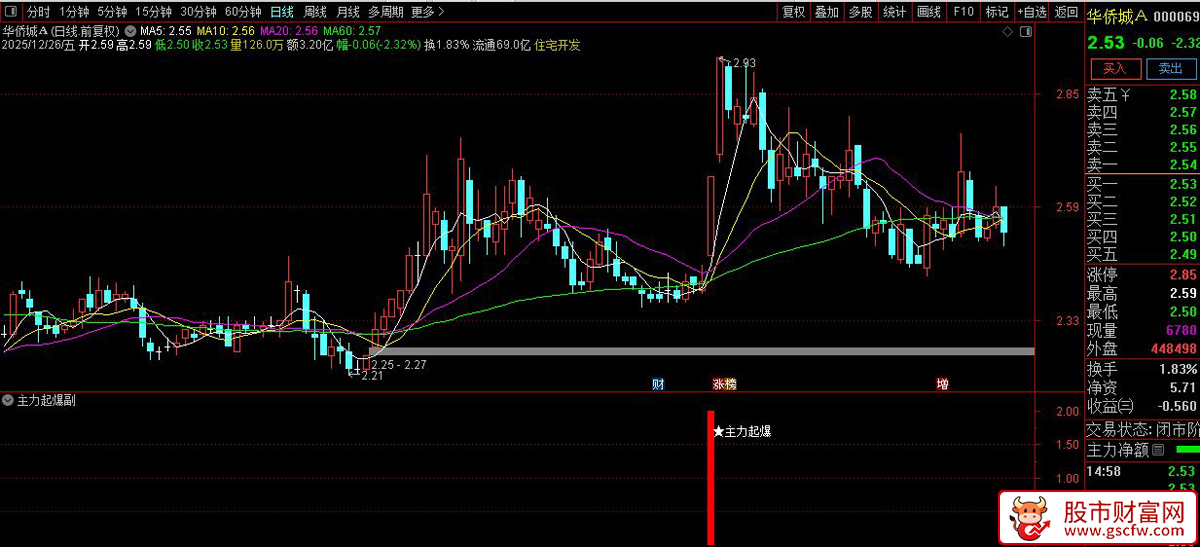Viewport: 1200px width, 547px height.
Task: Click the 14:58 tick trade row
Action: pyautogui.click(x=1142, y=471)
